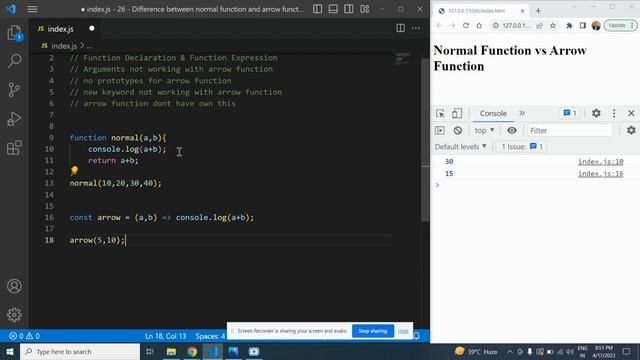640x360 pixels.
Task: Open a new Chrome tab
Action: click(538, 11)
